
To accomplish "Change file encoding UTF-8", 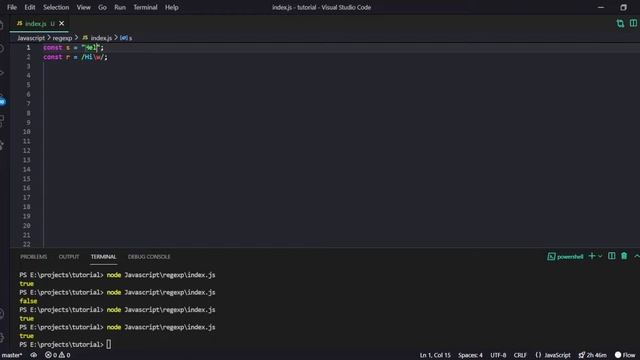I will point(498,355).
